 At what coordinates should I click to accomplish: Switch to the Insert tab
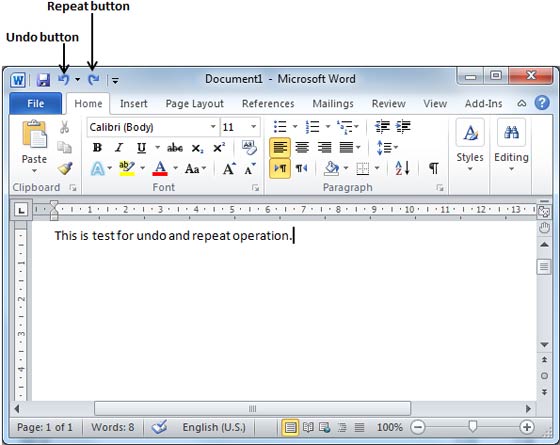pos(134,104)
